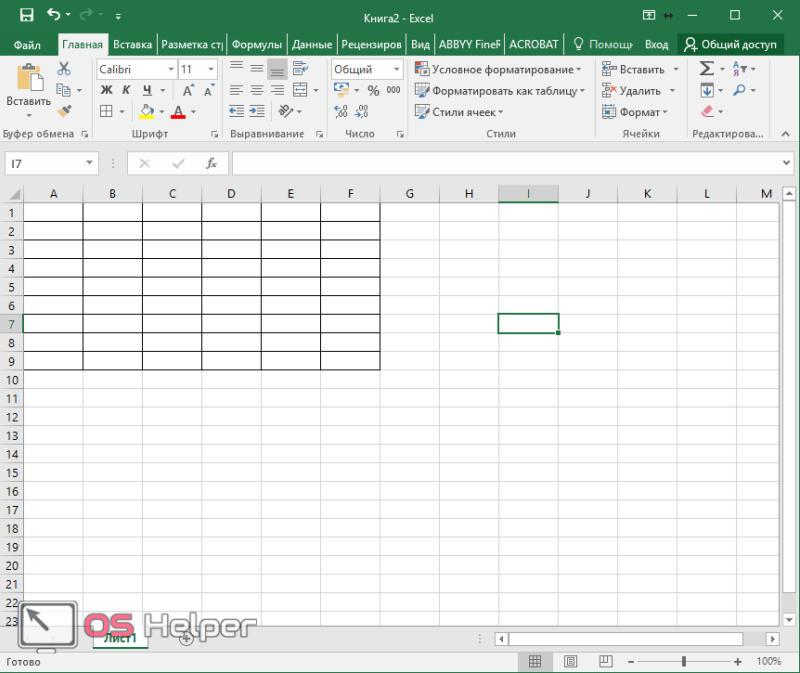Increase decimal places
Screen dimensions: 800x673
(x=340, y=111)
